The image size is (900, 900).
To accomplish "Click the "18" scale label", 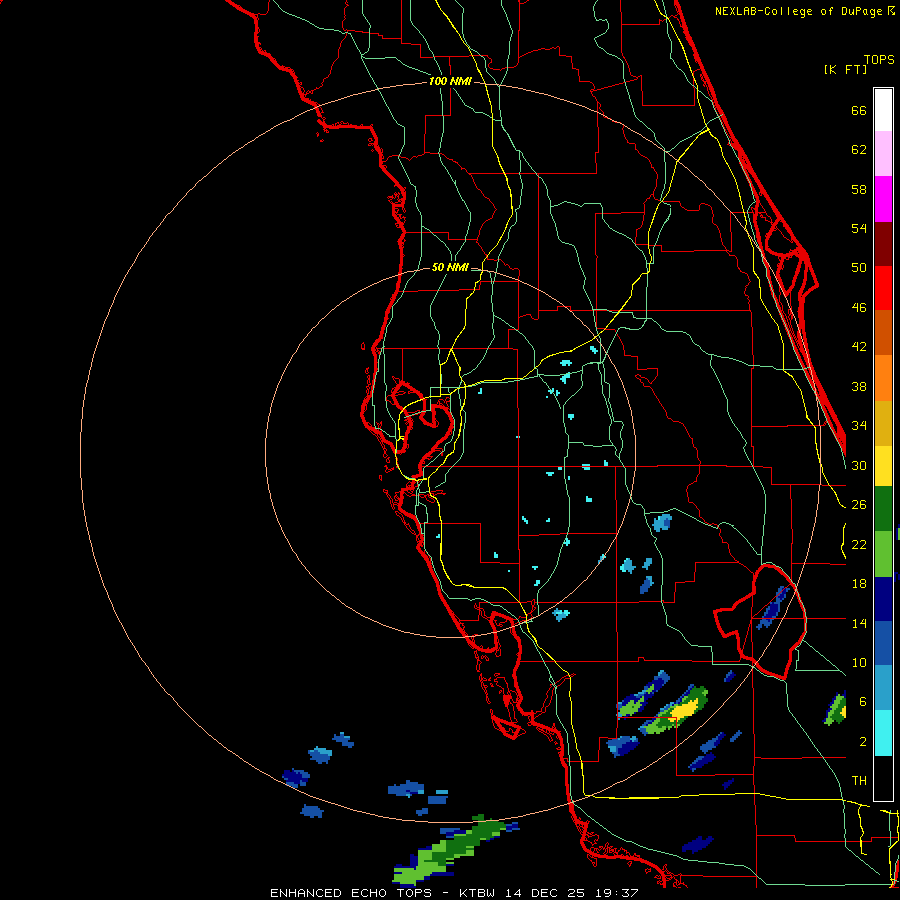I will click(859, 584).
